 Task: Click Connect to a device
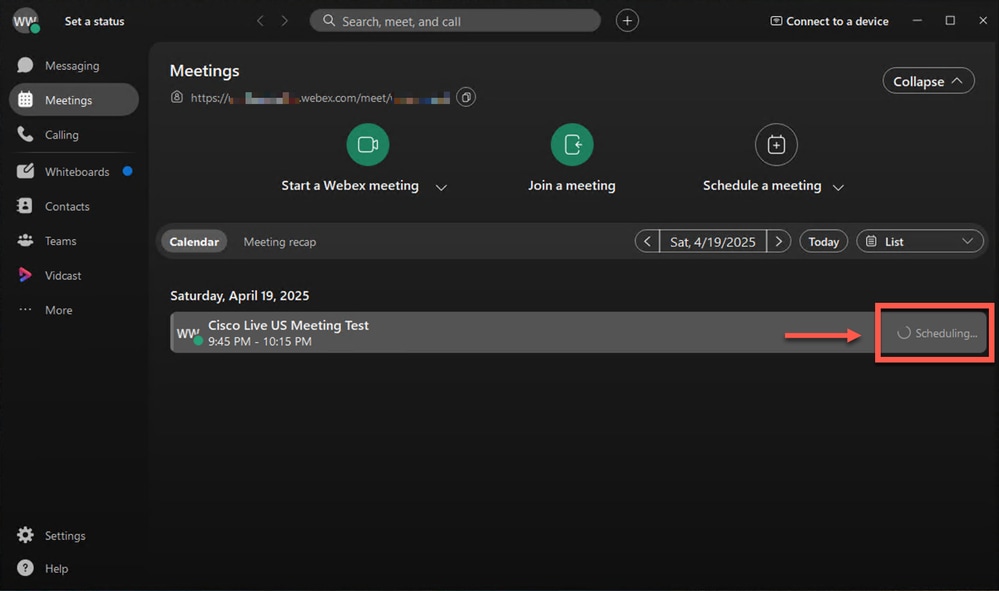tap(829, 21)
